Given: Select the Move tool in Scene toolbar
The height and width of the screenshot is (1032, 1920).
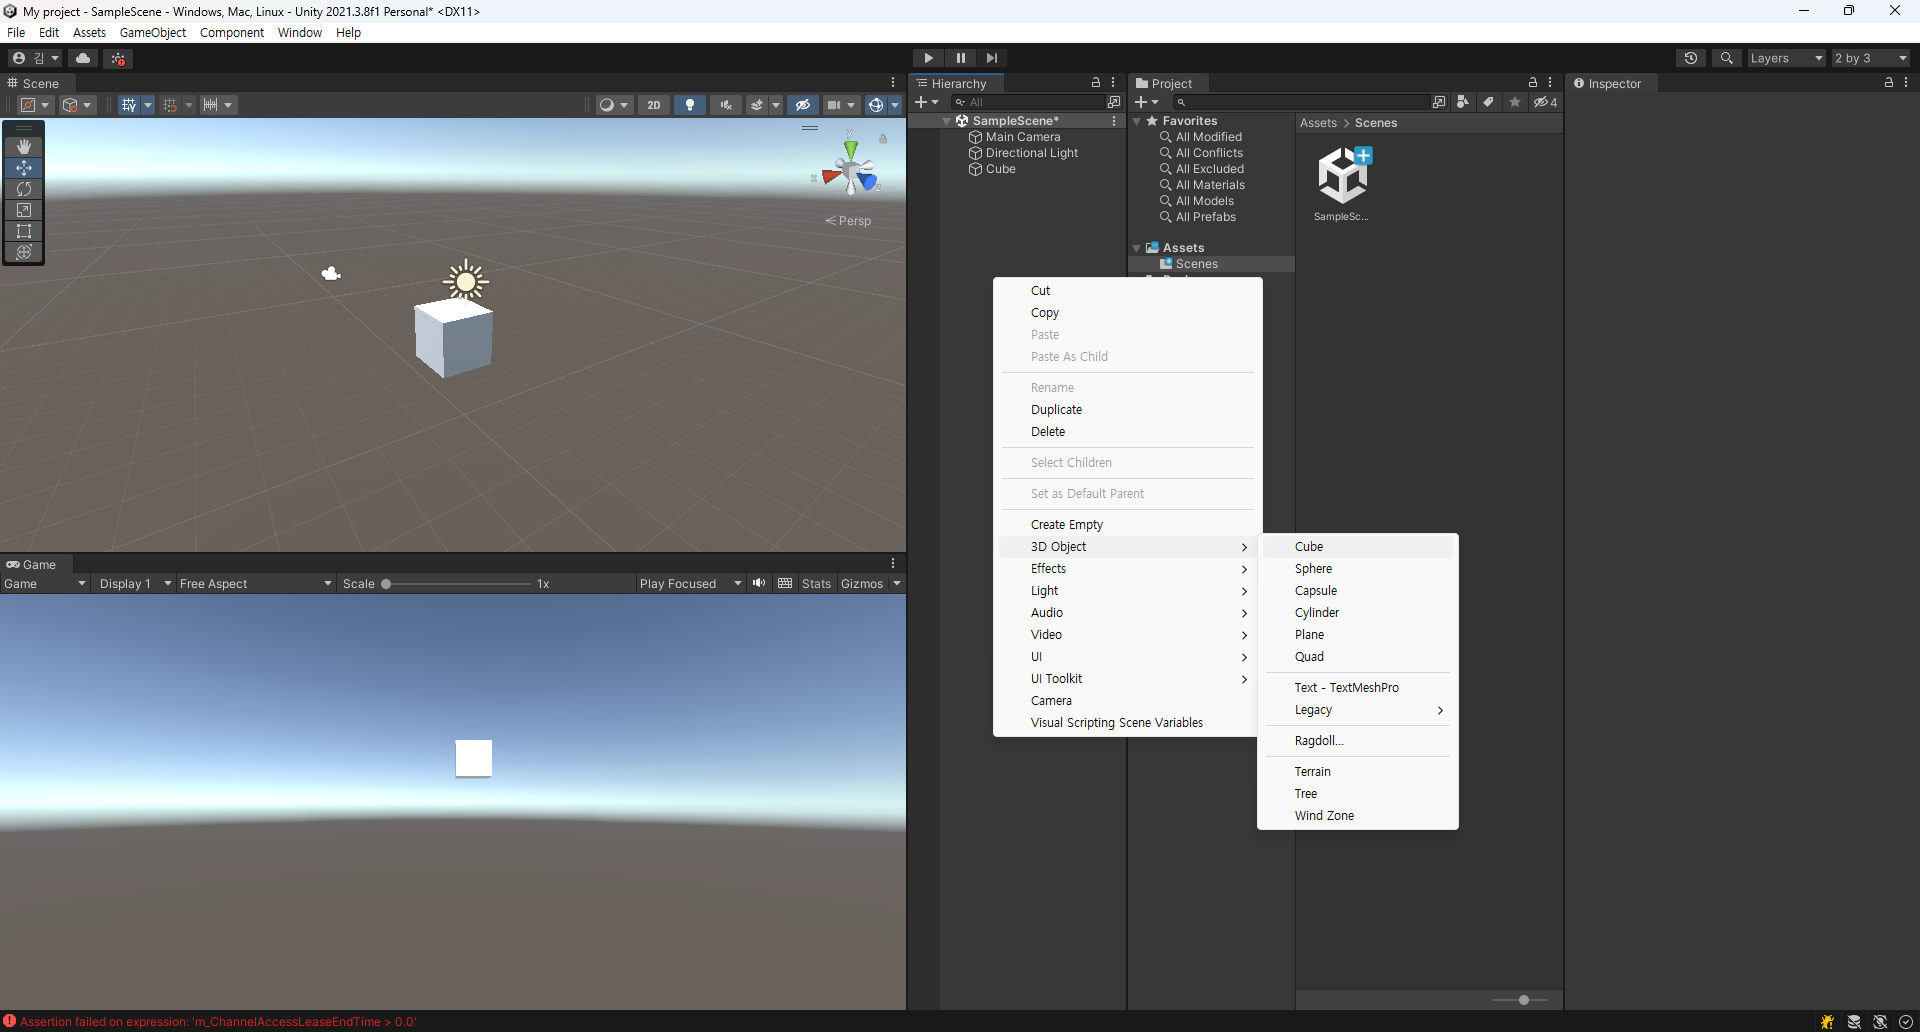Looking at the screenshot, I should (x=24, y=168).
